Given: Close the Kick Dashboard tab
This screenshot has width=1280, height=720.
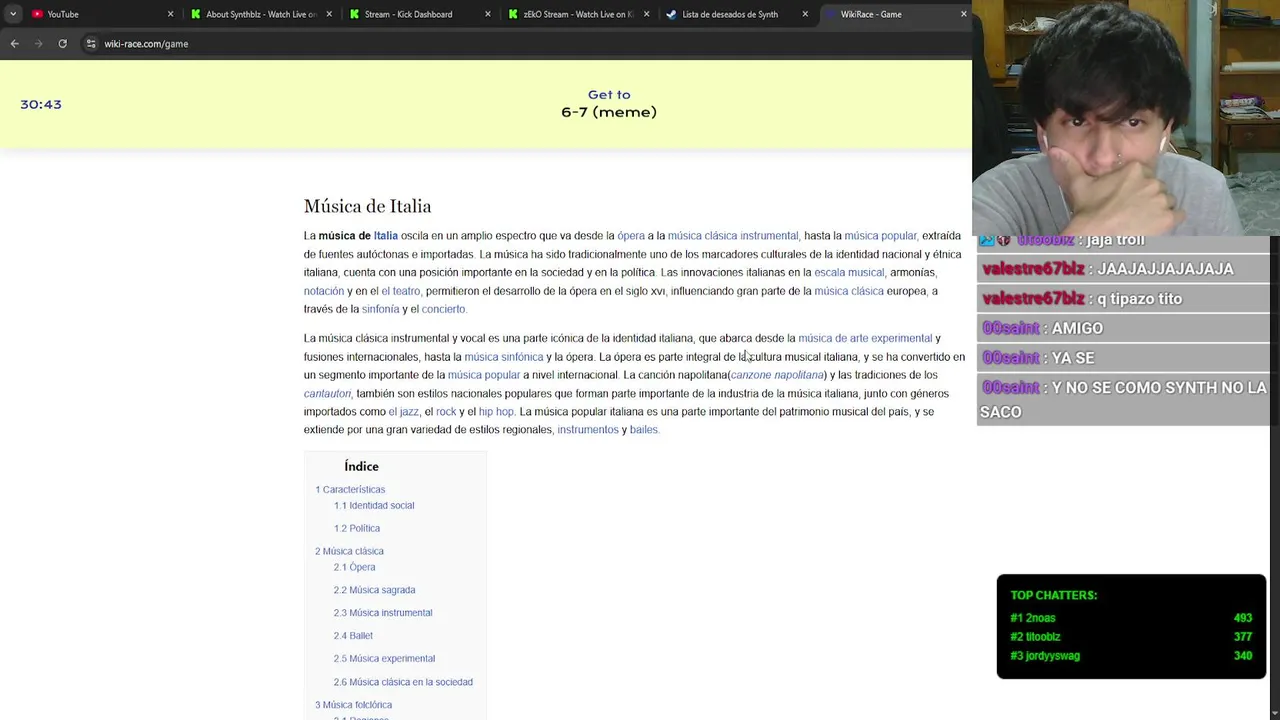Looking at the screenshot, I should (488, 14).
